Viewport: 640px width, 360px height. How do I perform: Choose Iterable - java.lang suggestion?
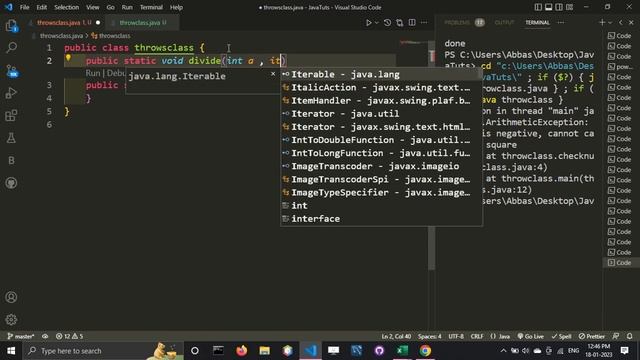pos(381,74)
